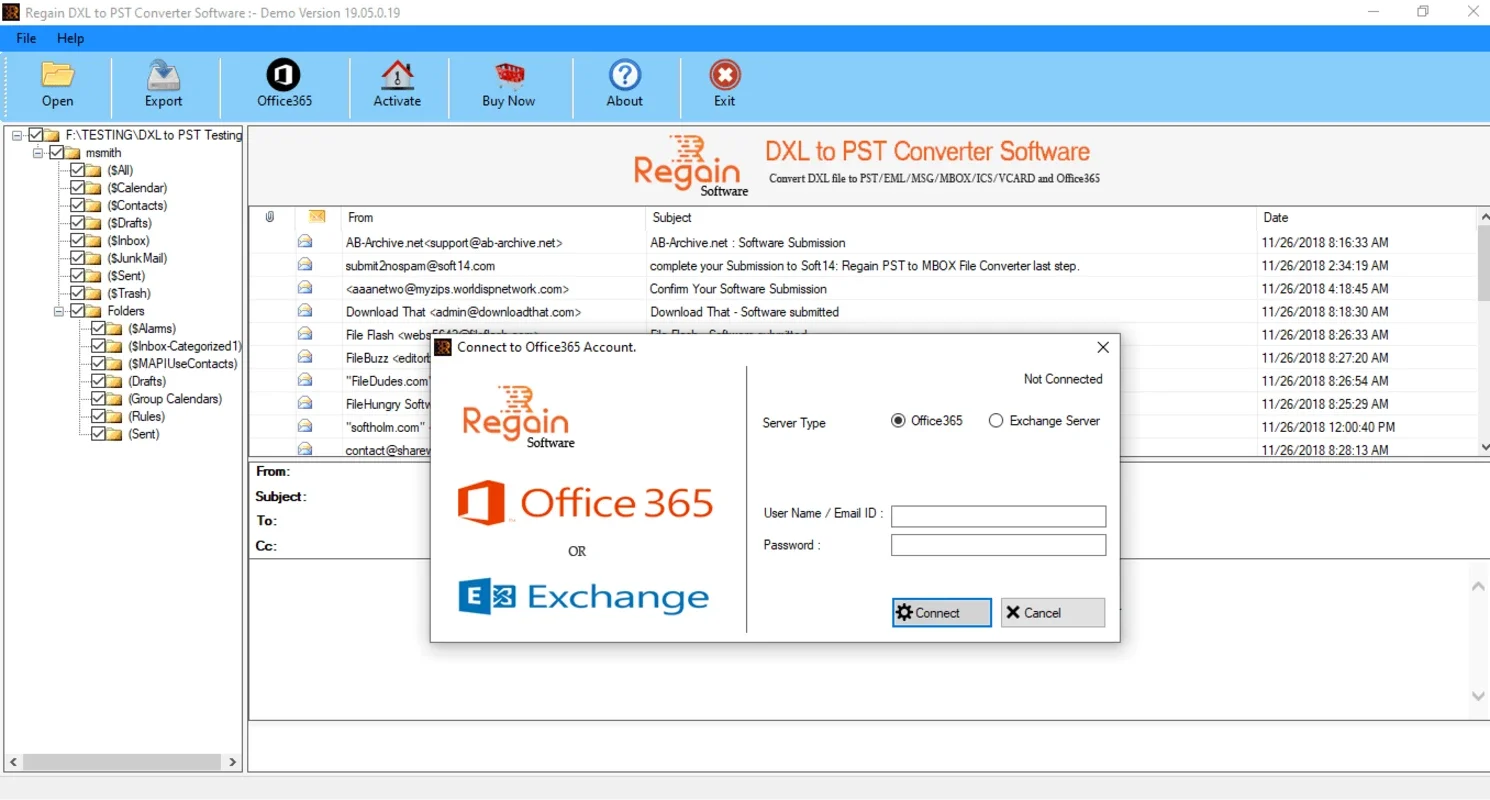Show the About question mark icon

(x=625, y=76)
